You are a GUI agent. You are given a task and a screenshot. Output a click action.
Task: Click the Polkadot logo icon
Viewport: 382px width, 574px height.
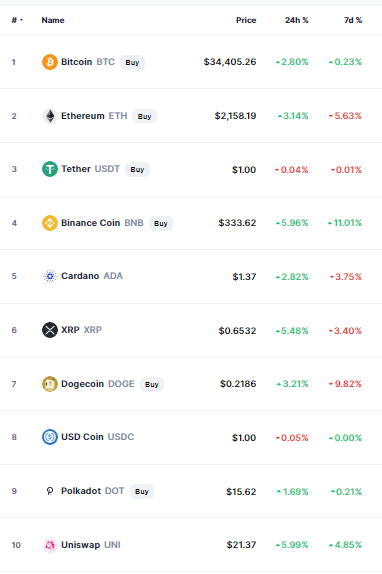[x=50, y=491]
